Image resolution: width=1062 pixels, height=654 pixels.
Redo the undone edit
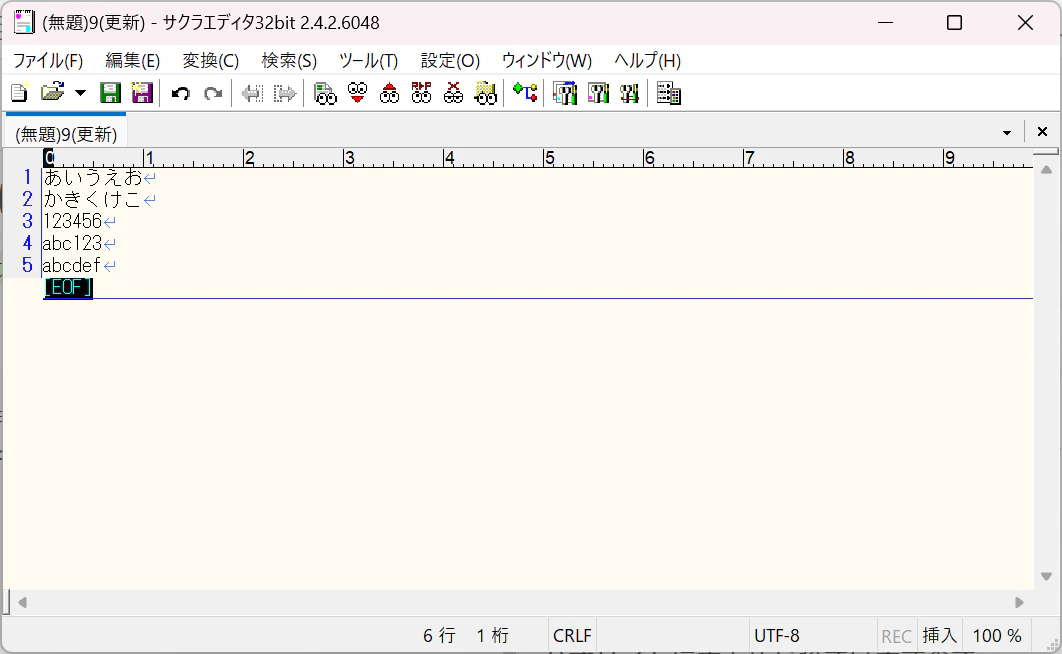tap(213, 93)
